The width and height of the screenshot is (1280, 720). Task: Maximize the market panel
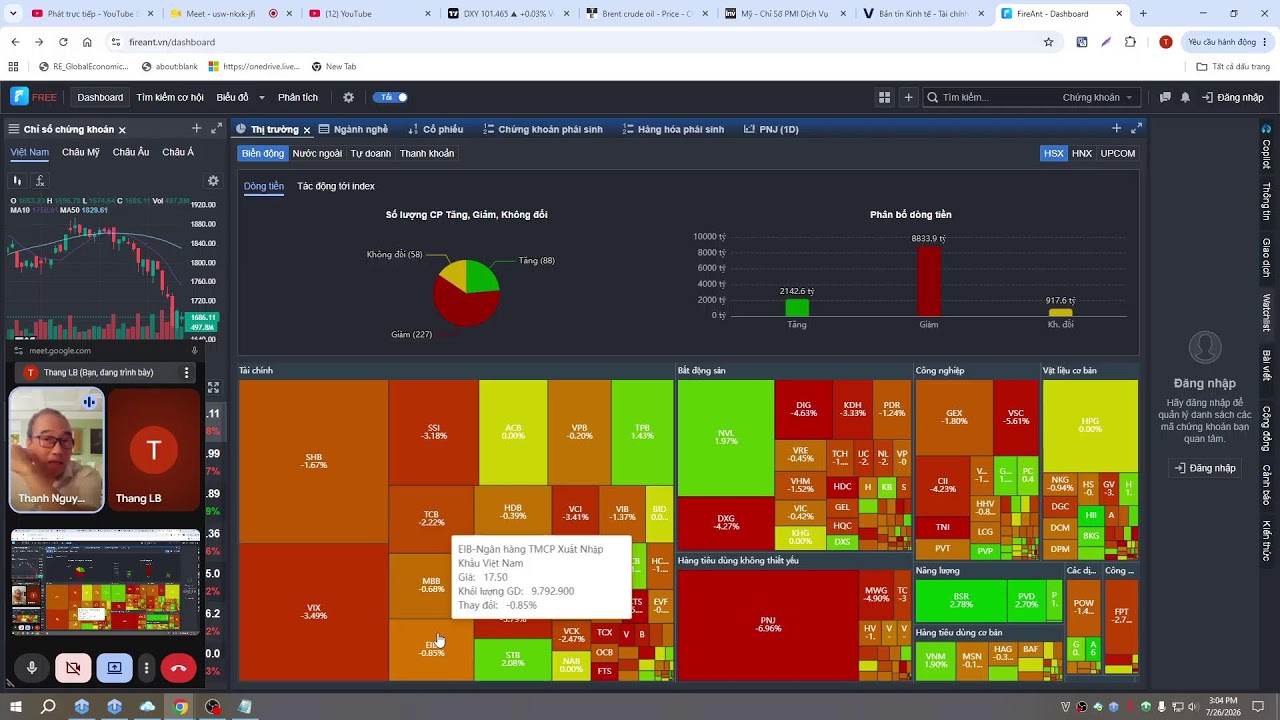(x=1136, y=128)
